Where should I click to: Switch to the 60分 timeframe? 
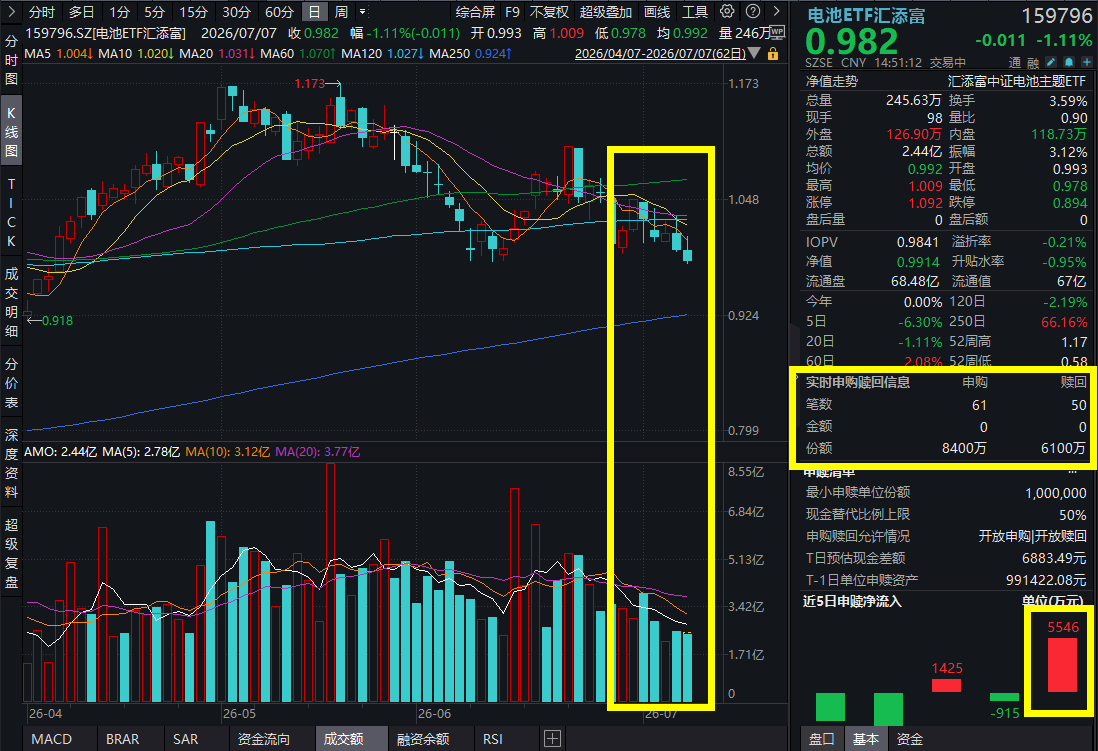(x=279, y=12)
